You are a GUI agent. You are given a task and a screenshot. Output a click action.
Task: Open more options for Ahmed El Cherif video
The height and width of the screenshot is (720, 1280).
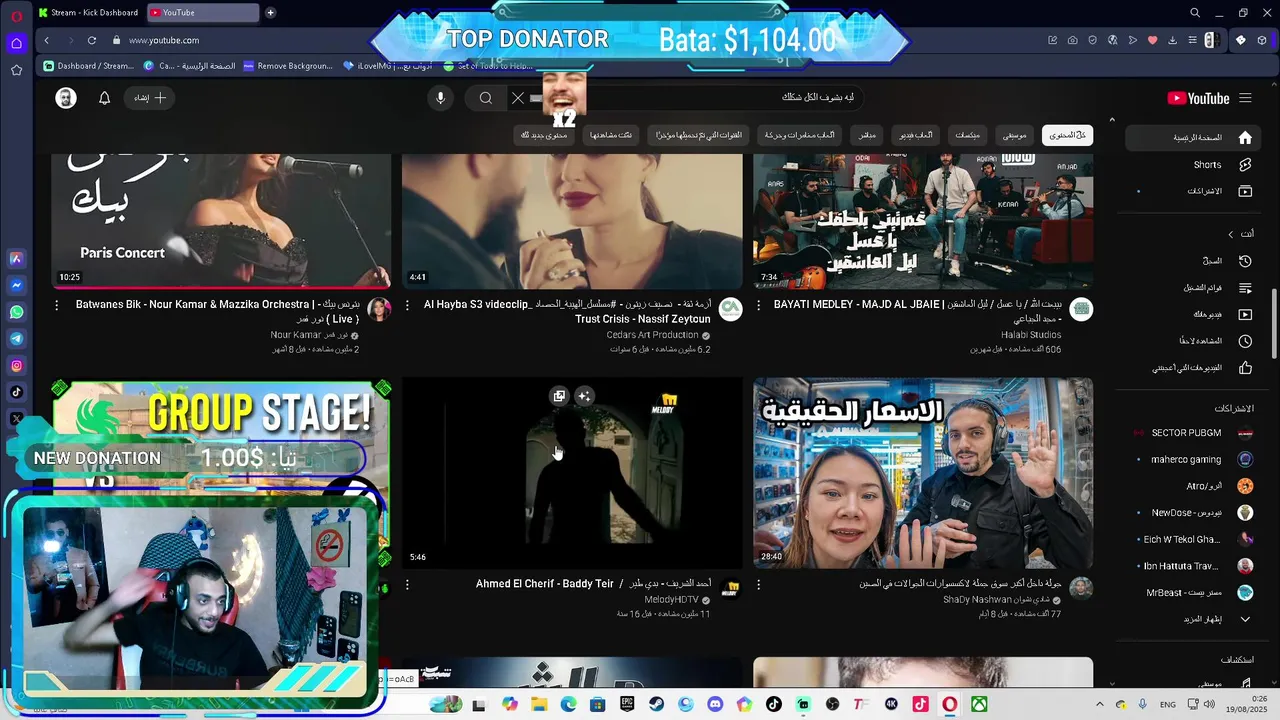click(407, 585)
